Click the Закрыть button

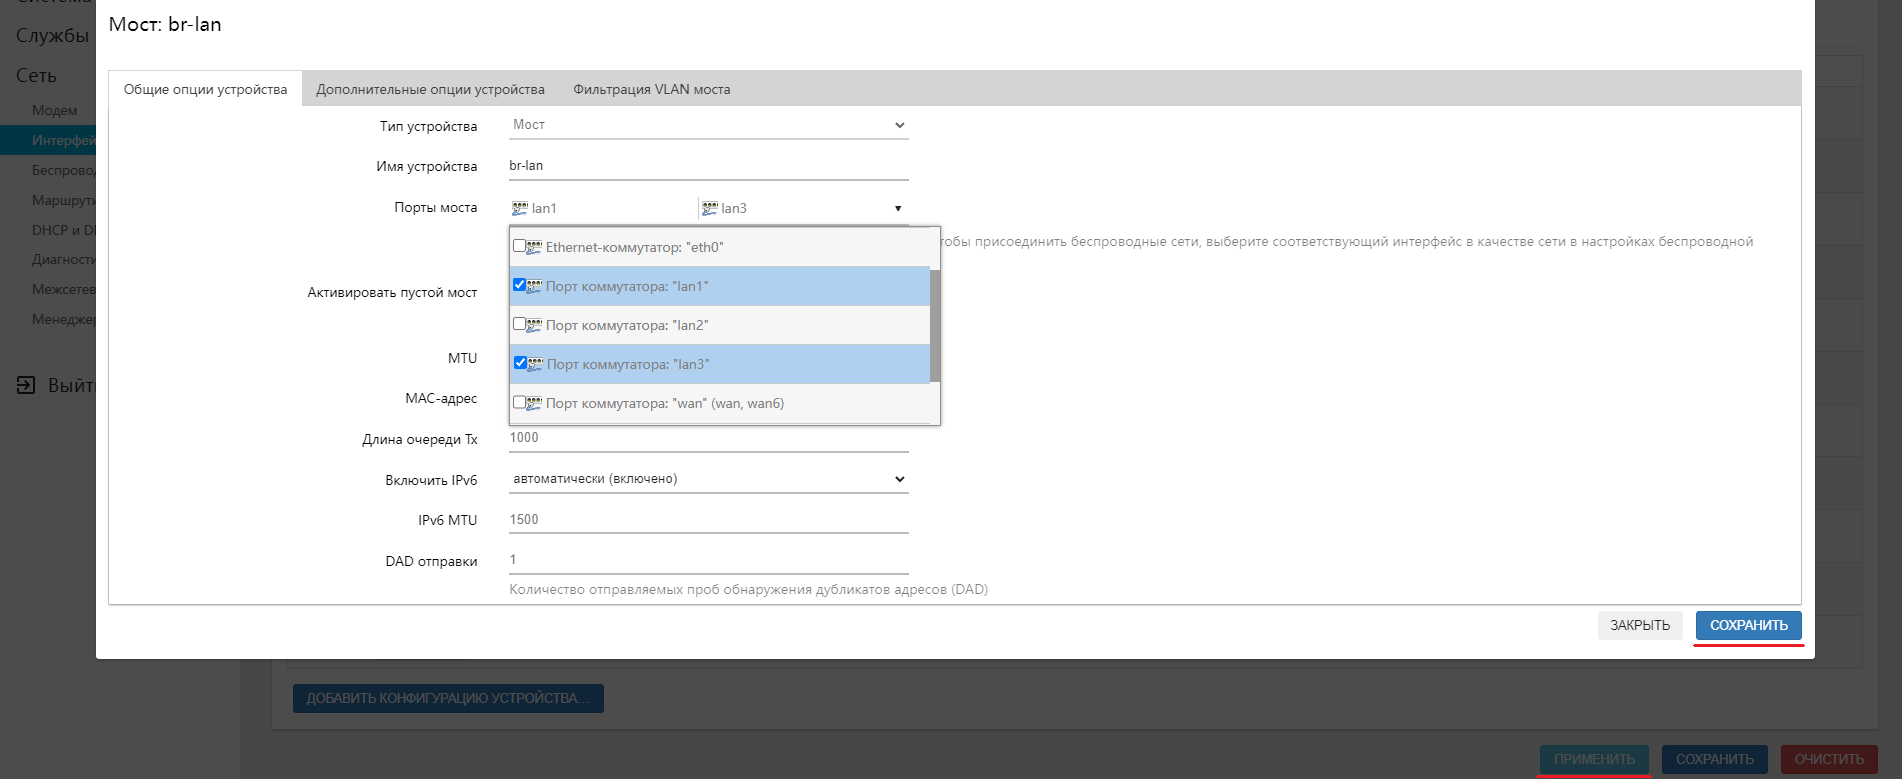coord(1639,625)
